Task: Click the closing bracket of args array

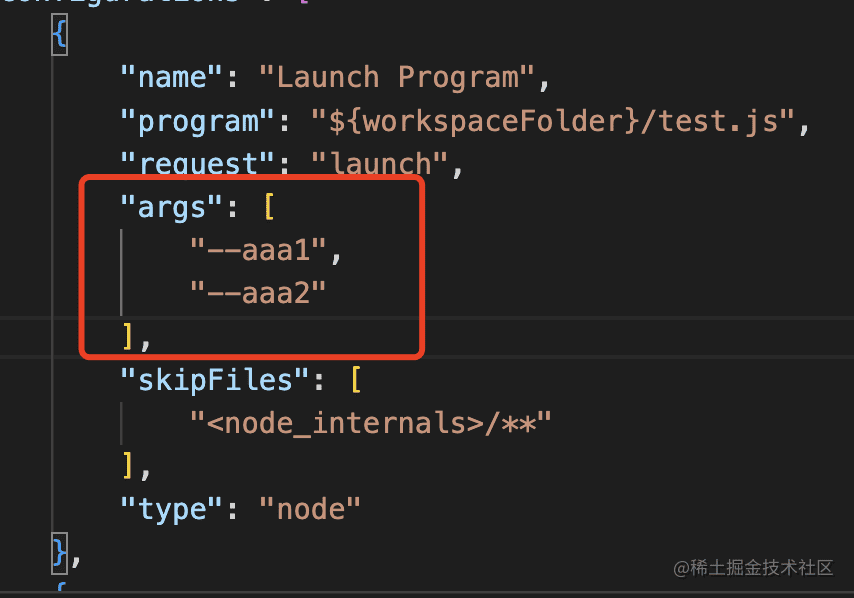Action: pyautogui.click(x=128, y=338)
